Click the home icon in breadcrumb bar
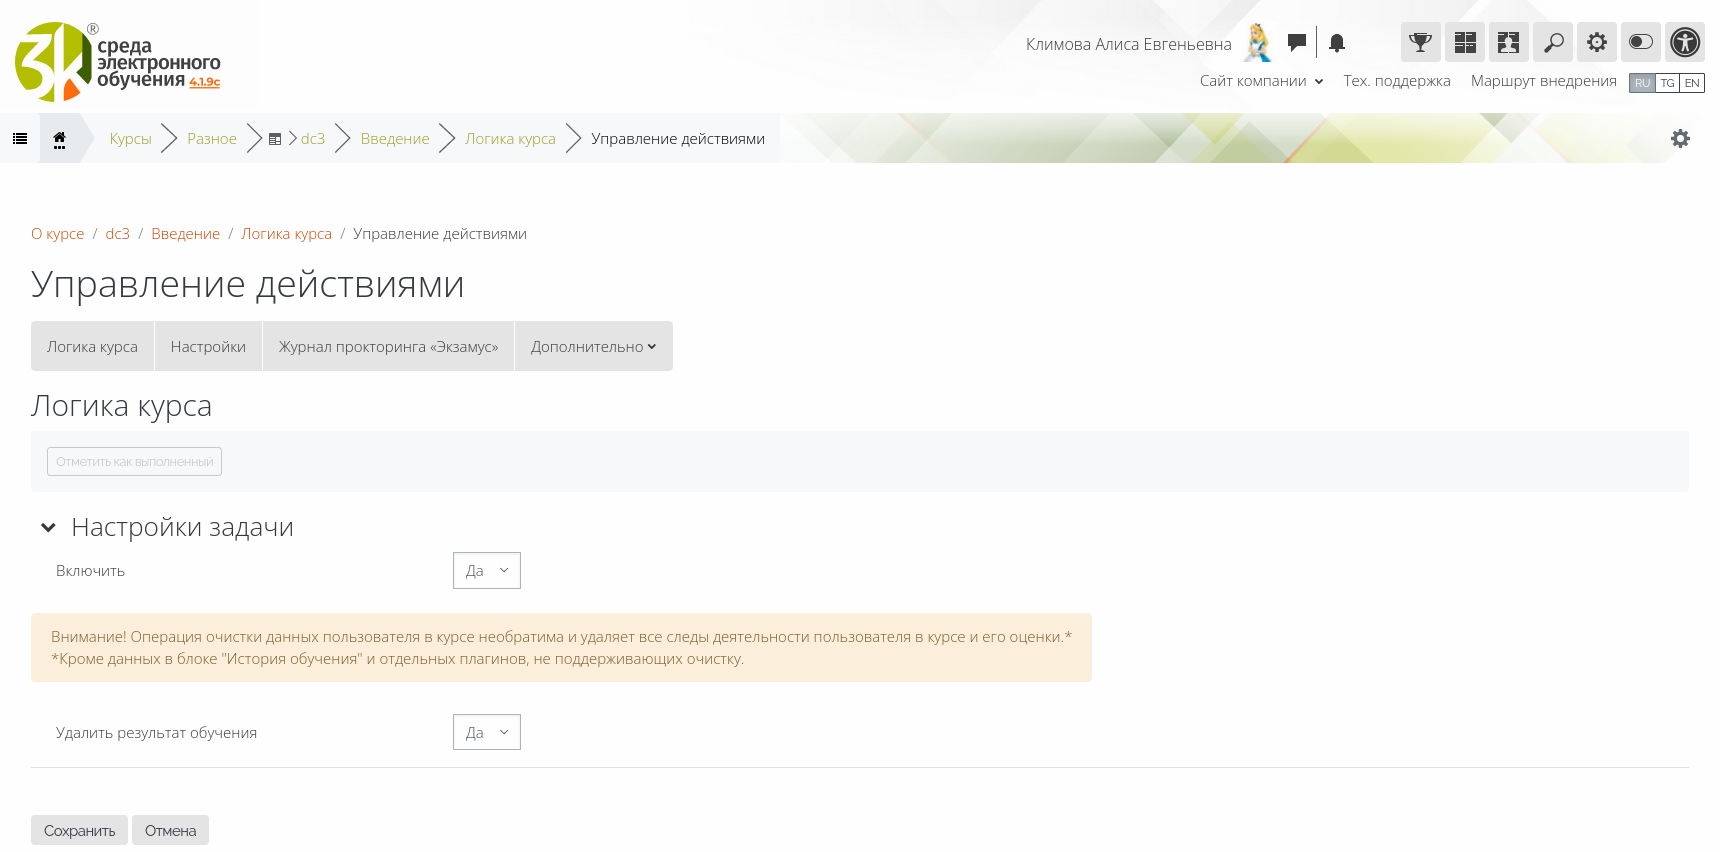 pos(59,139)
